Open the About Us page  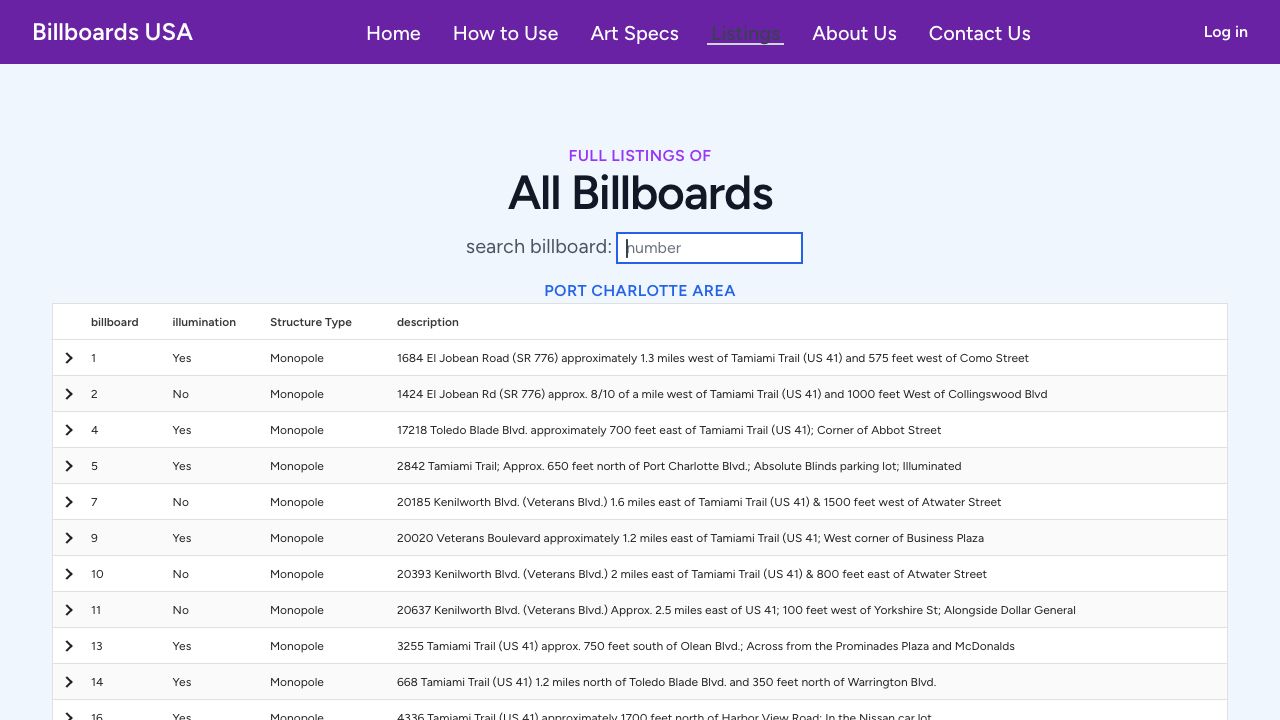pos(855,33)
